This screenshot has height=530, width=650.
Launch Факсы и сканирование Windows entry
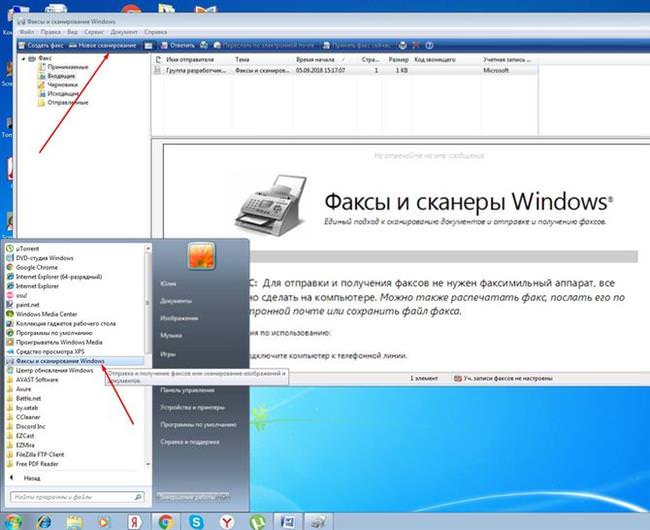click(x=75, y=361)
